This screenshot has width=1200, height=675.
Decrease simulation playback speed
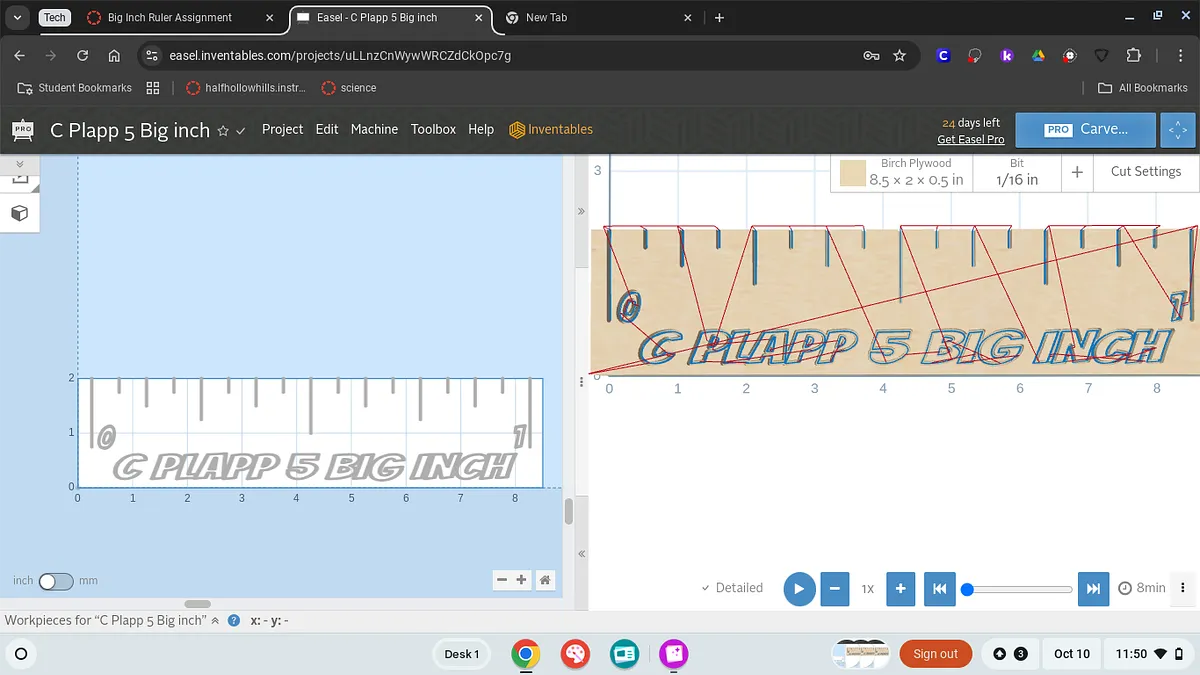pos(834,589)
